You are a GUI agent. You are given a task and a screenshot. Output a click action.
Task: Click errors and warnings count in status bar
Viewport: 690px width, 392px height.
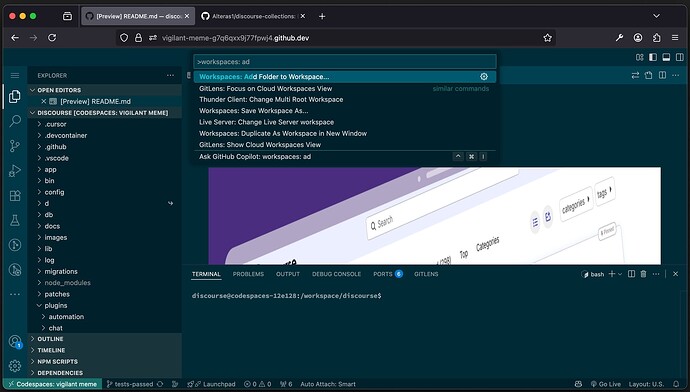point(257,384)
